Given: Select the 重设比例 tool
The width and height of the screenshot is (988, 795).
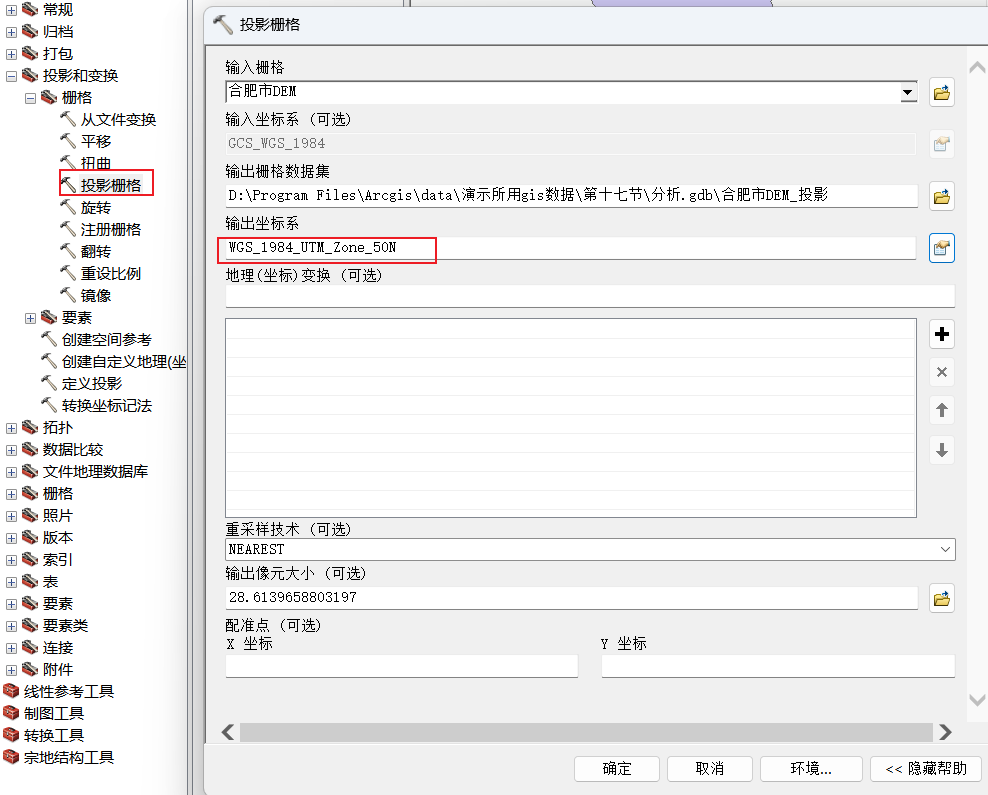Looking at the screenshot, I should coord(111,273).
